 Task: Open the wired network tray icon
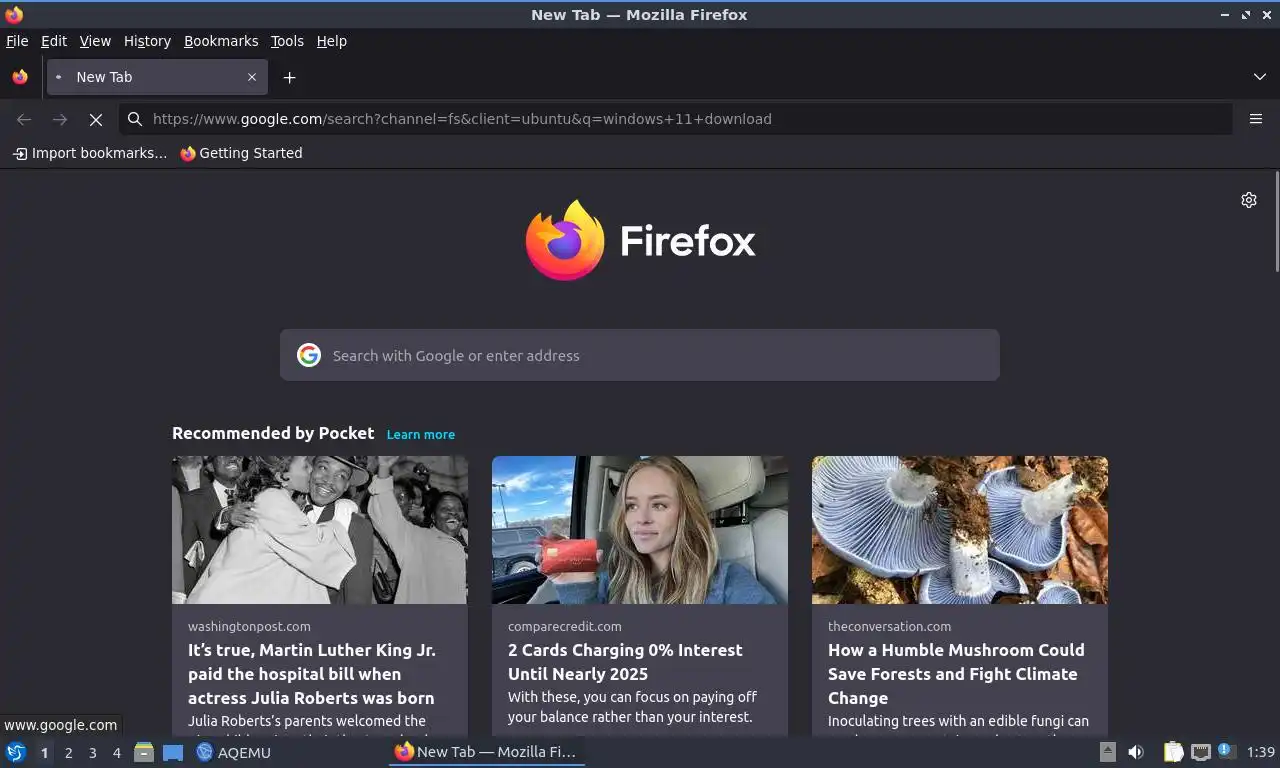(x=1201, y=752)
